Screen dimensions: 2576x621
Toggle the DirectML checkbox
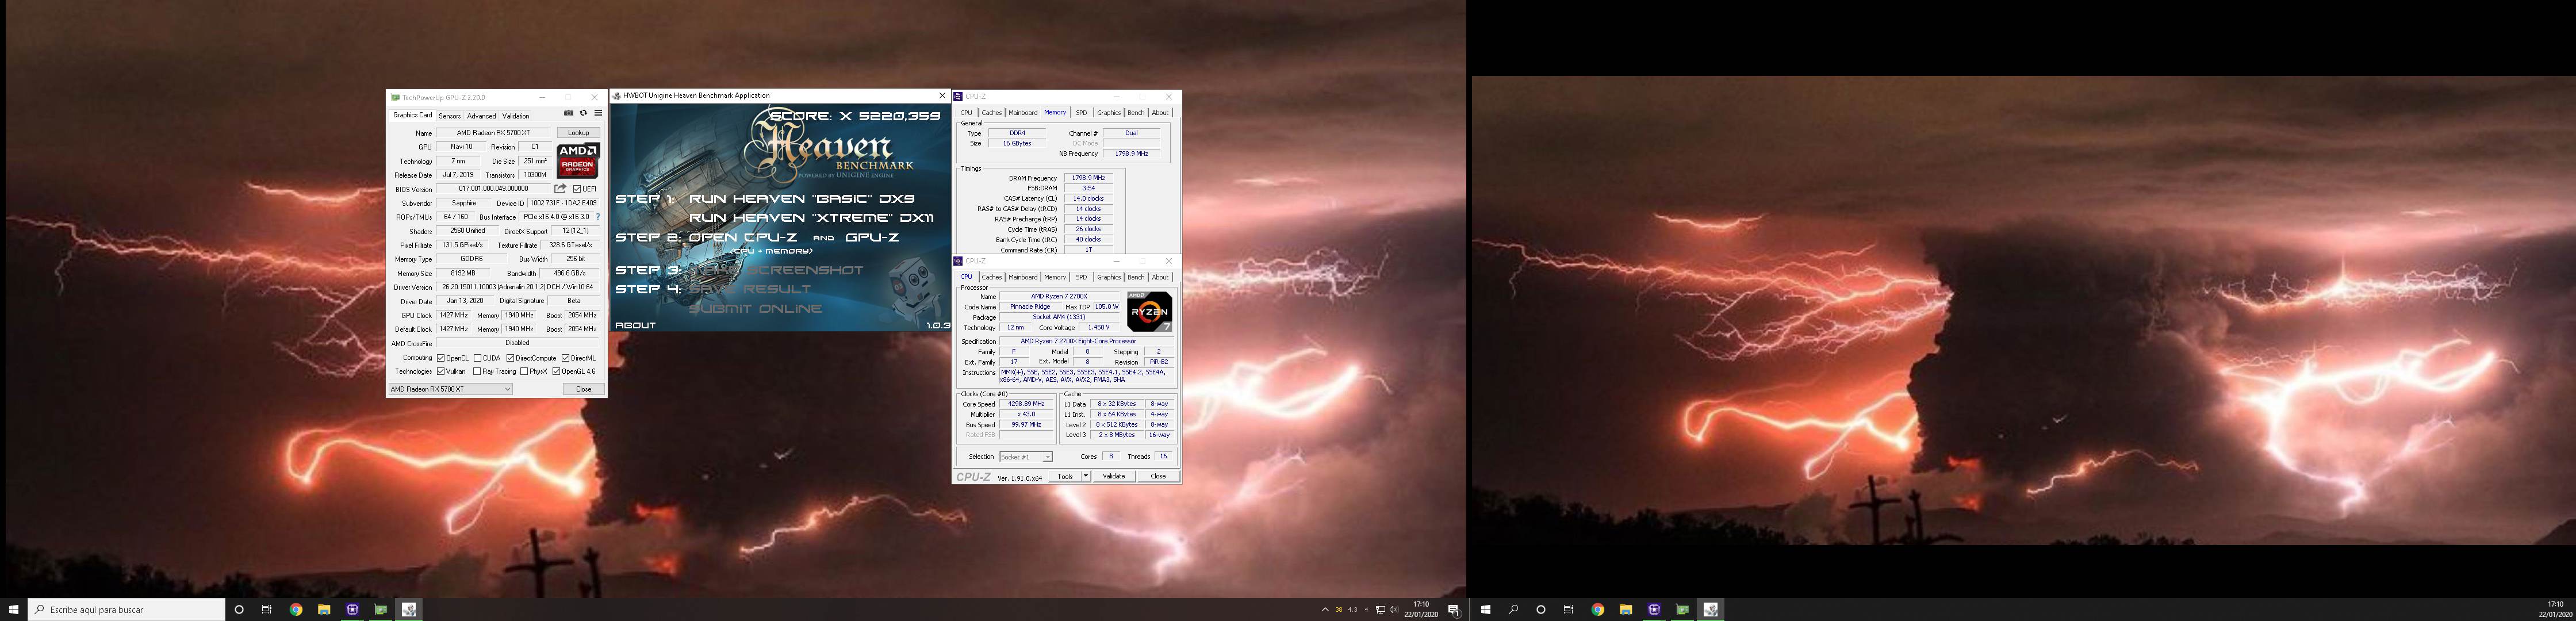pyautogui.click(x=566, y=358)
